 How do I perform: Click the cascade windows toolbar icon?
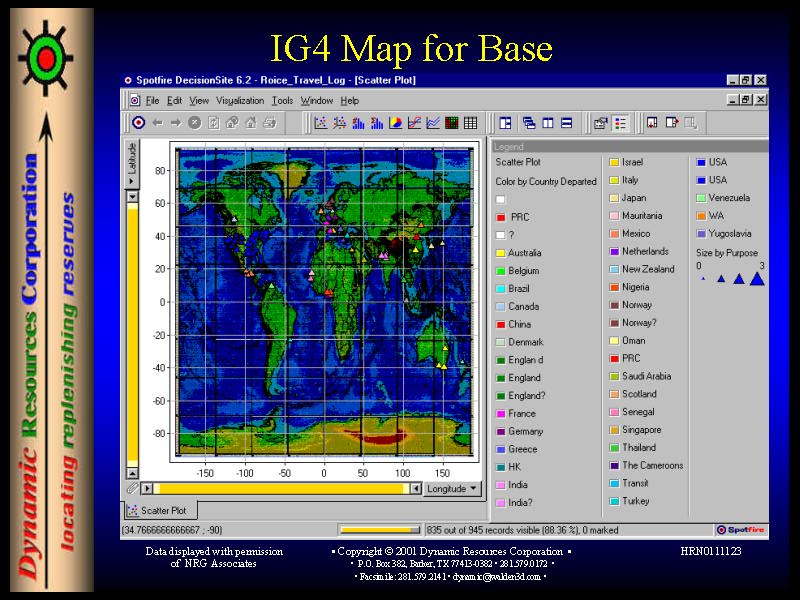529,123
